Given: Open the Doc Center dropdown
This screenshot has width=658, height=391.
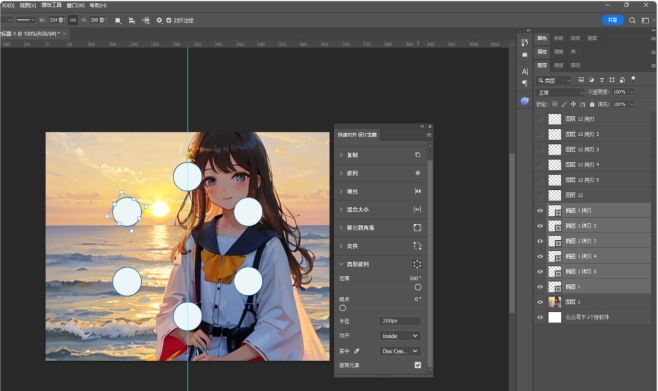Looking at the screenshot, I should point(400,351).
